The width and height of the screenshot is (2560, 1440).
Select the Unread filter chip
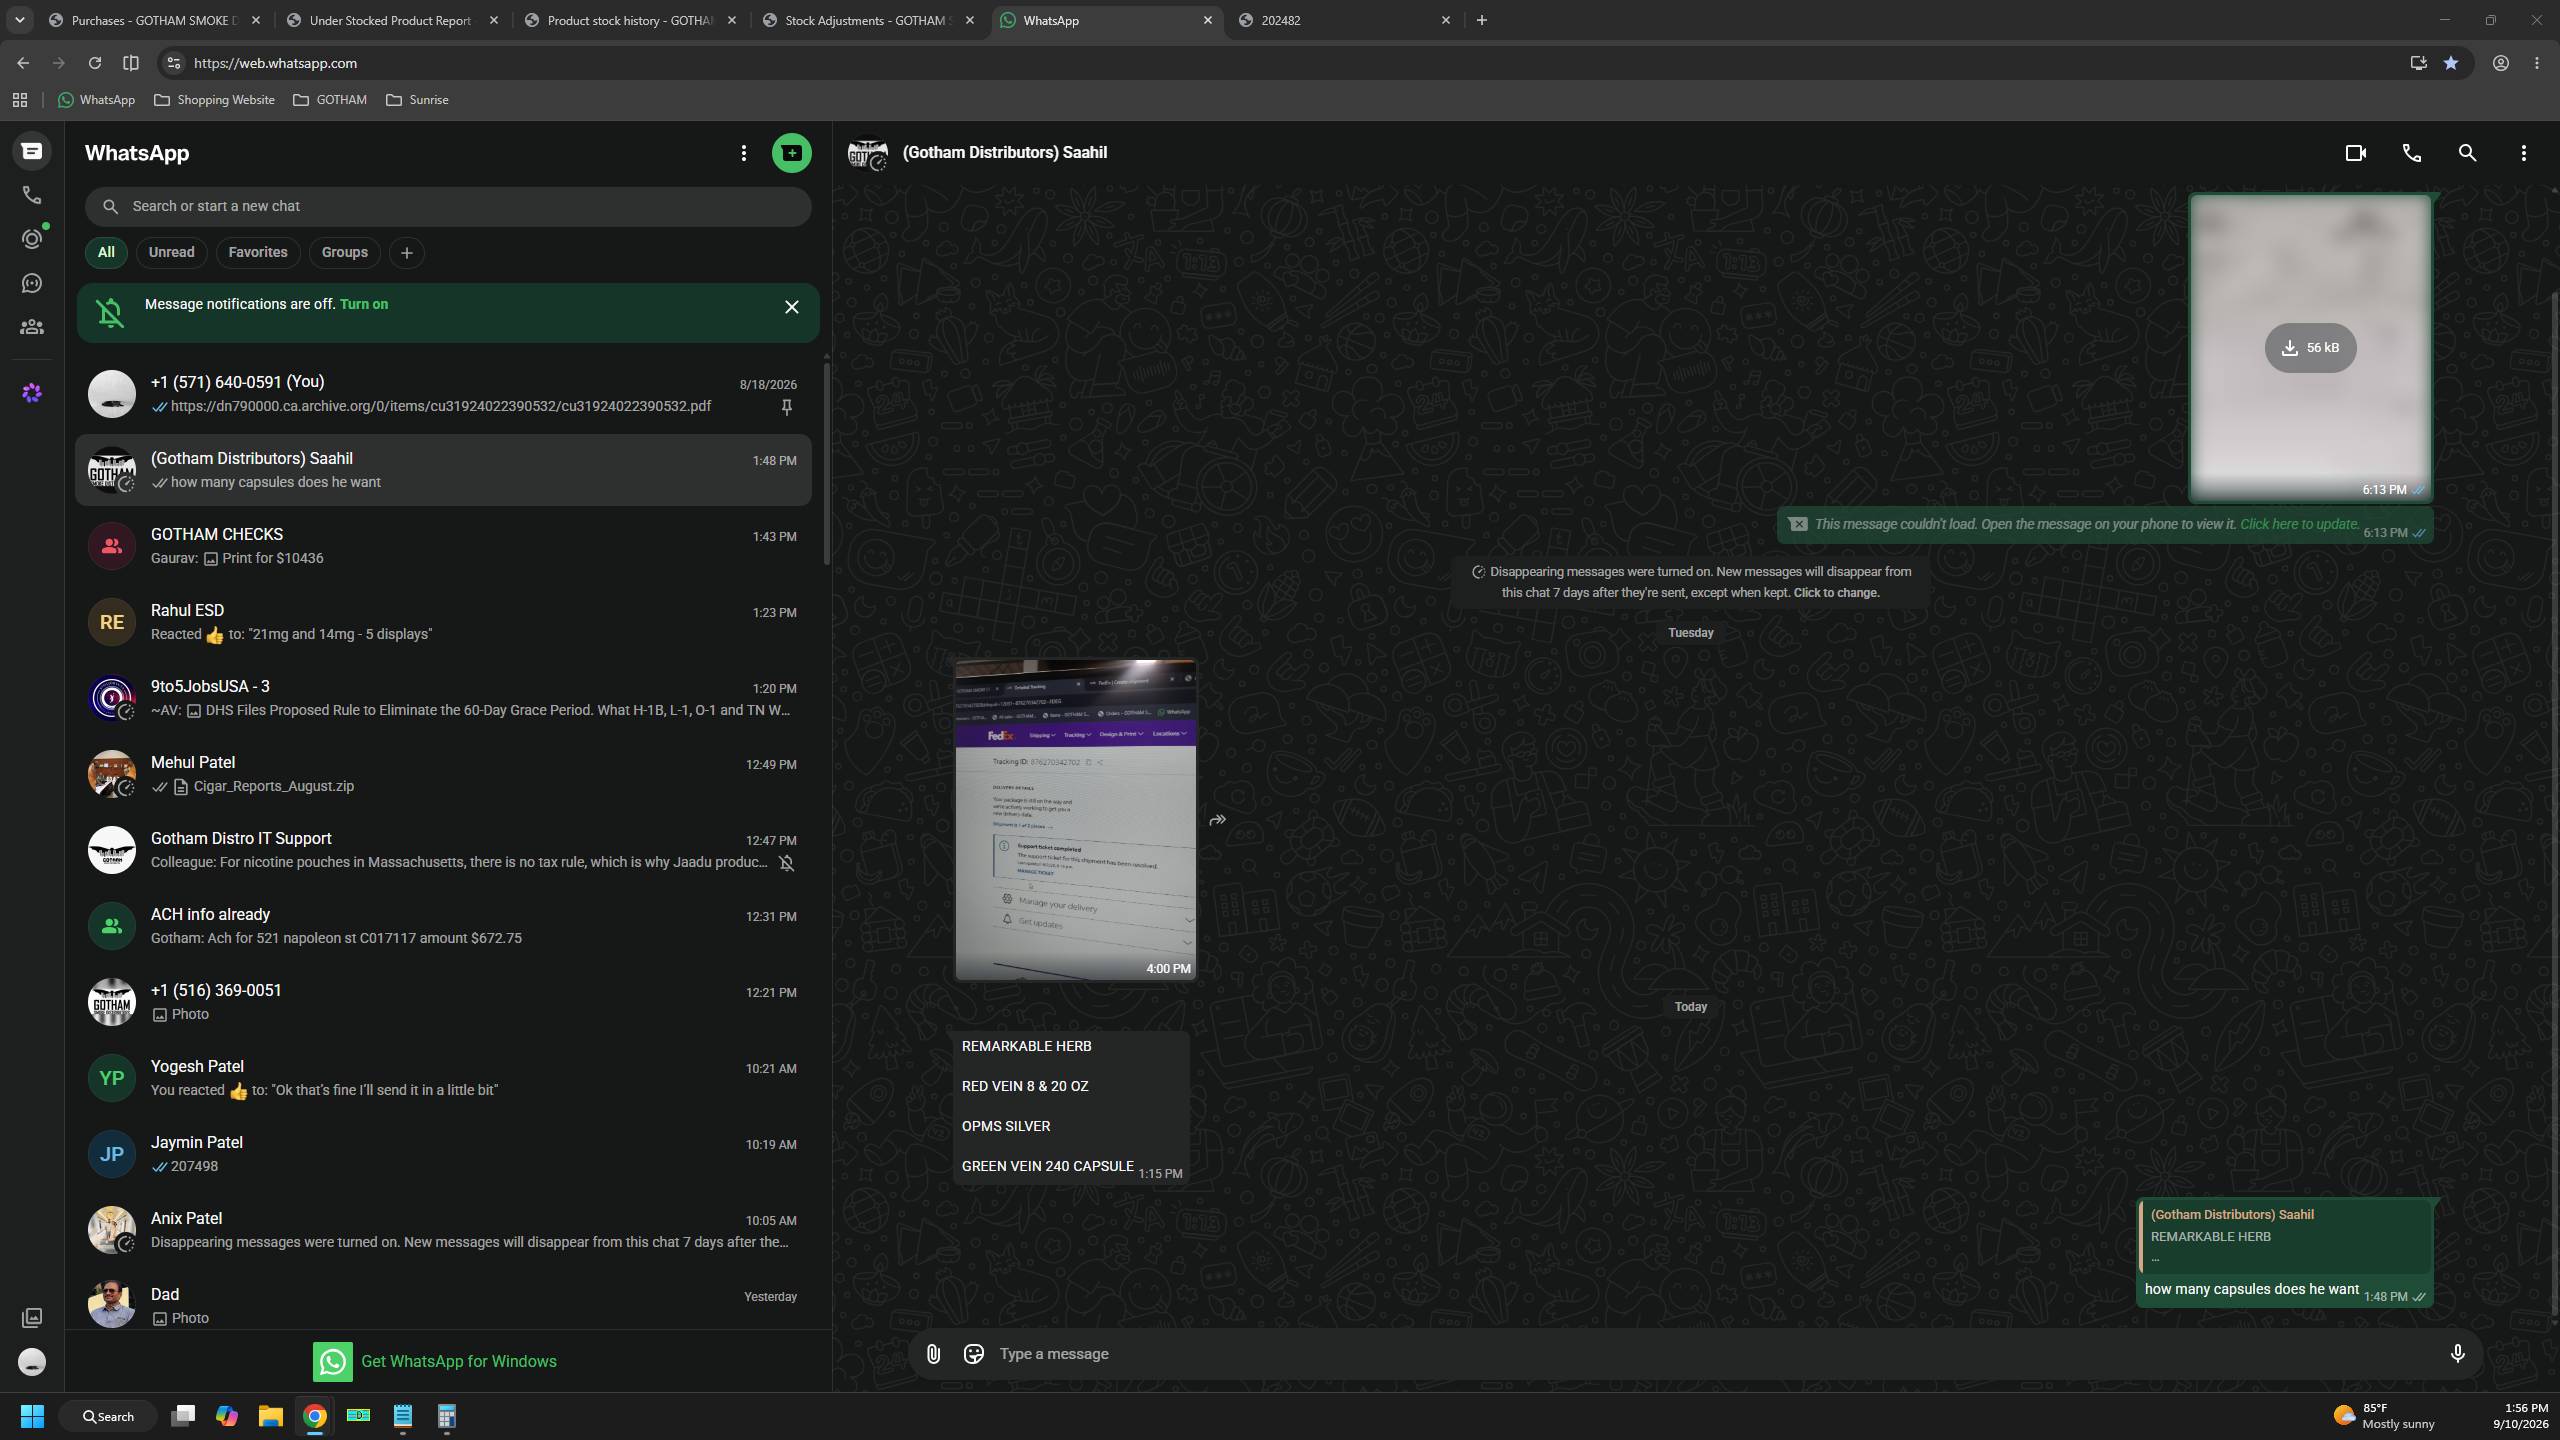pyautogui.click(x=172, y=252)
